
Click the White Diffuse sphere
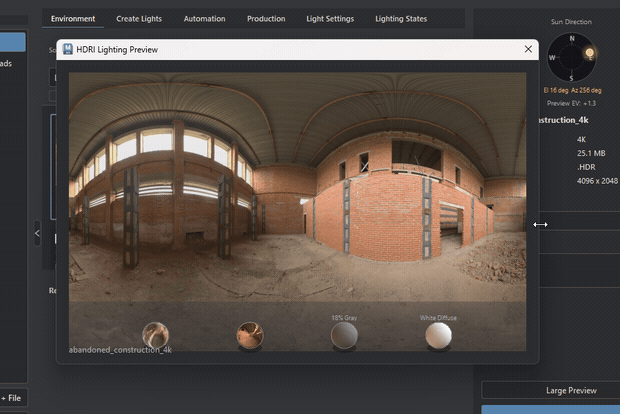click(438, 335)
